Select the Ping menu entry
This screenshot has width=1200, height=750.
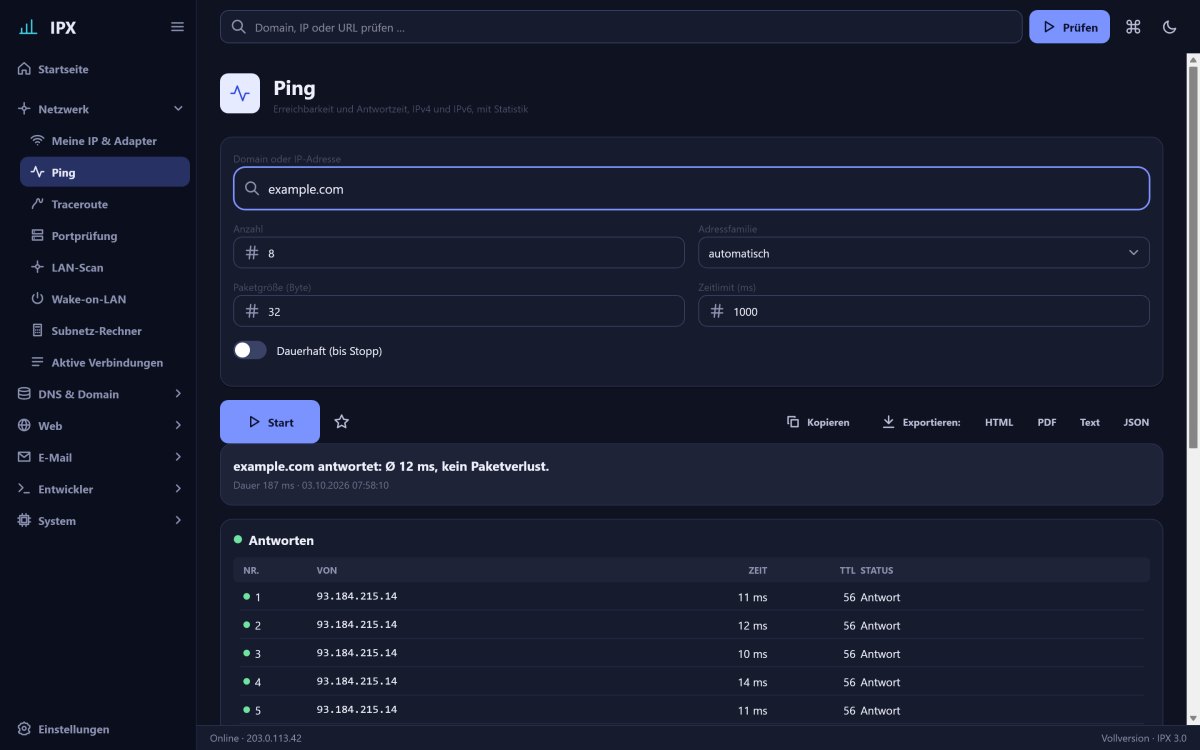click(104, 172)
